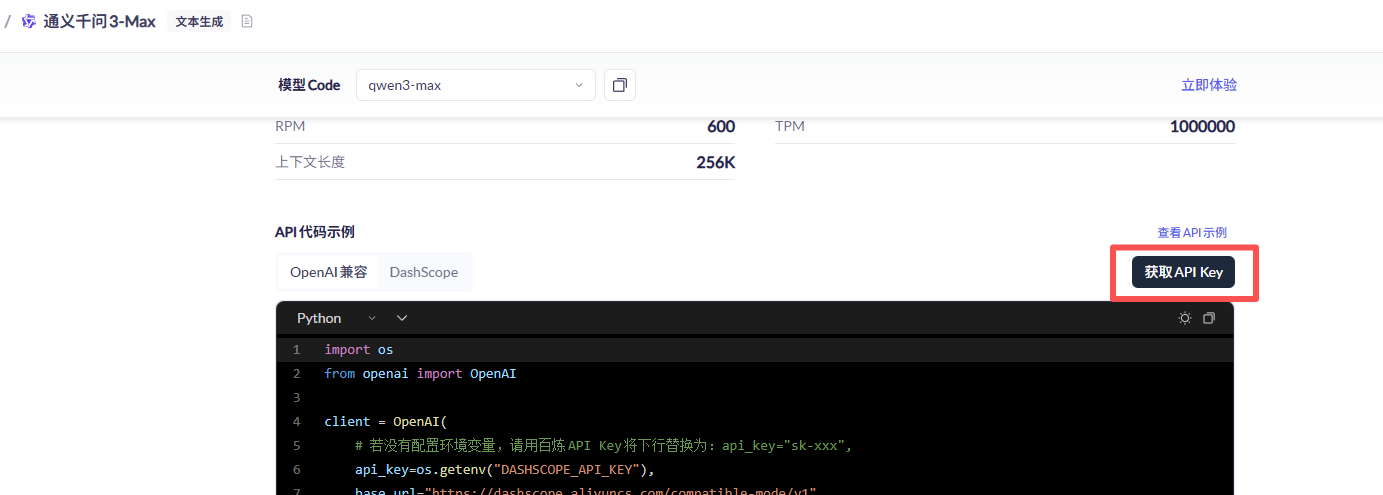Image resolution: width=1383 pixels, height=495 pixels.
Task: Click the 上下文长度 value 256K
Action: pos(716,162)
